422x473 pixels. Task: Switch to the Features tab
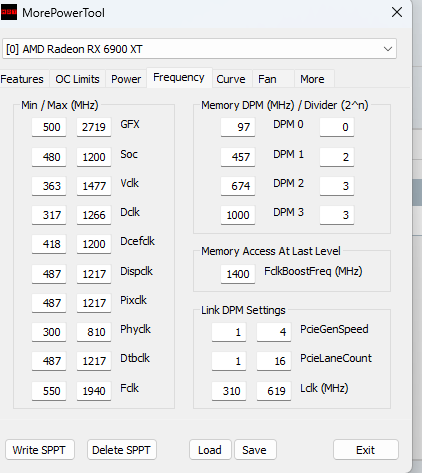22,79
